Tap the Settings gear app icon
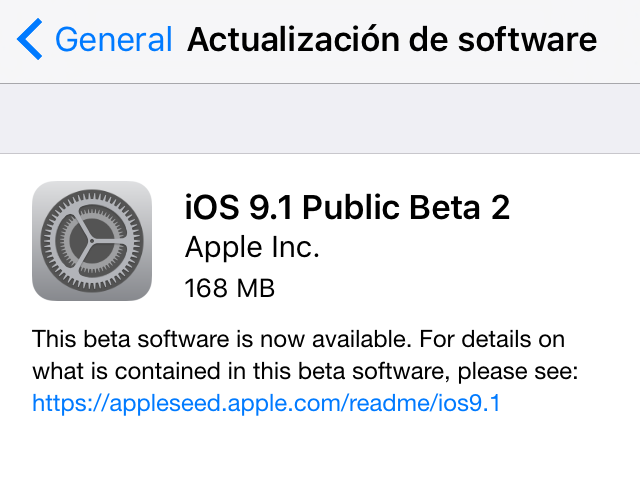This screenshot has width=640, height=492. [x=92, y=241]
